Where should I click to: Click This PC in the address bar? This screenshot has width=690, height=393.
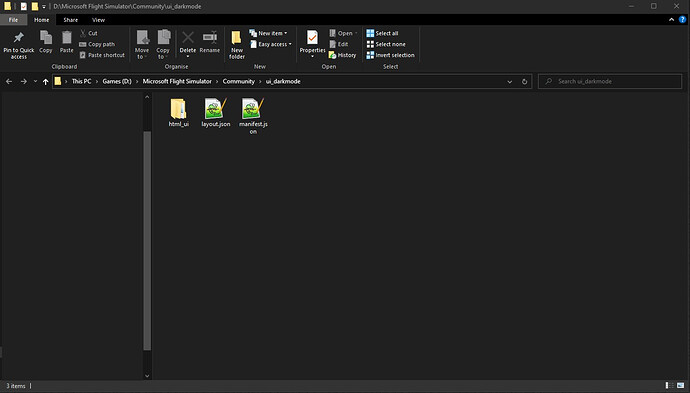pos(81,81)
